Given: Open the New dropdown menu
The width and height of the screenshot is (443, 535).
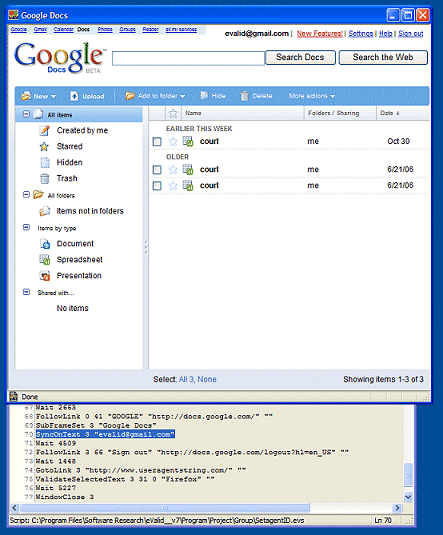Looking at the screenshot, I should (x=39, y=96).
